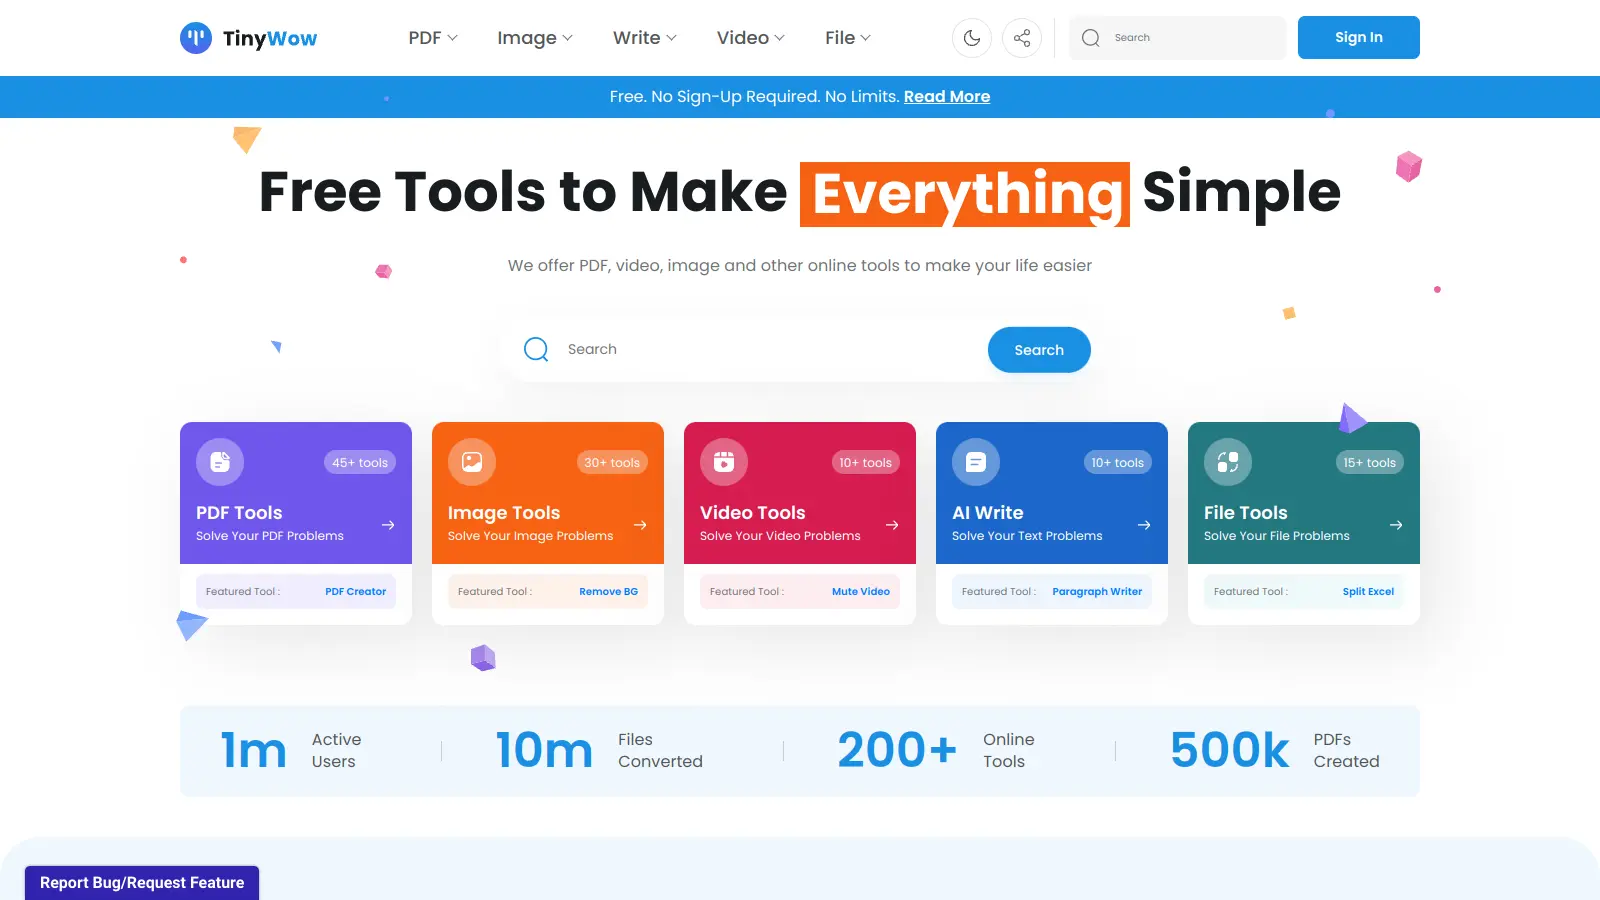Toggle dark mode with the moon icon

pyautogui.click(x=971, y=37)
